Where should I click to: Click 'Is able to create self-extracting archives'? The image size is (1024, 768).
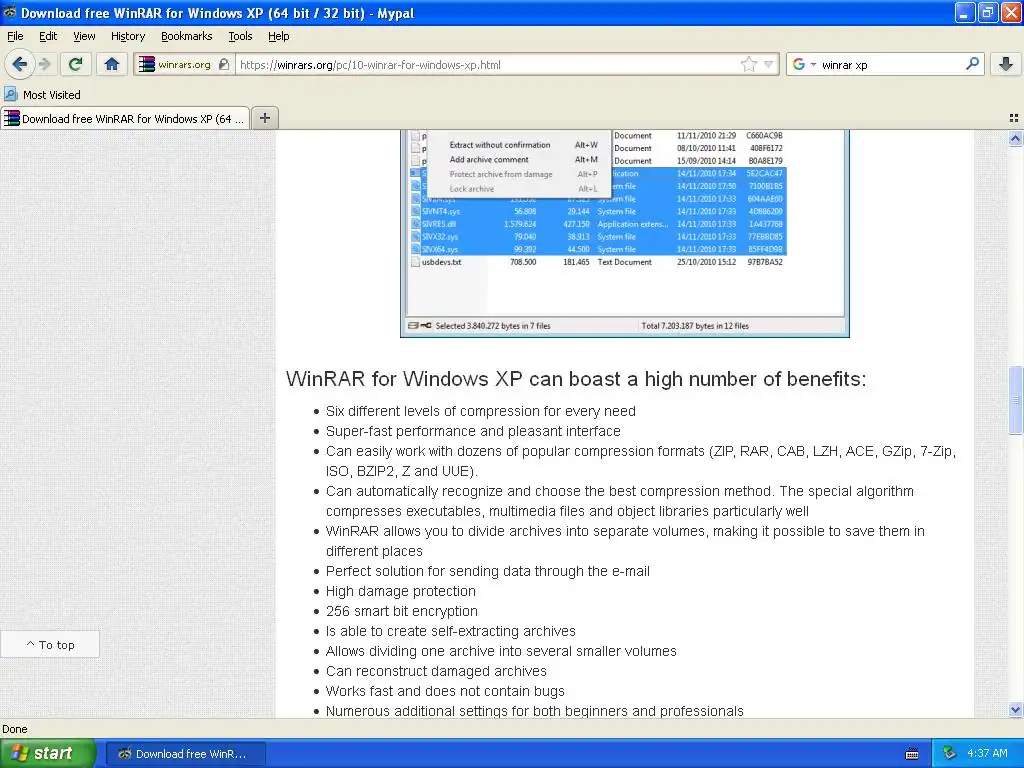(x=451, y=631)
